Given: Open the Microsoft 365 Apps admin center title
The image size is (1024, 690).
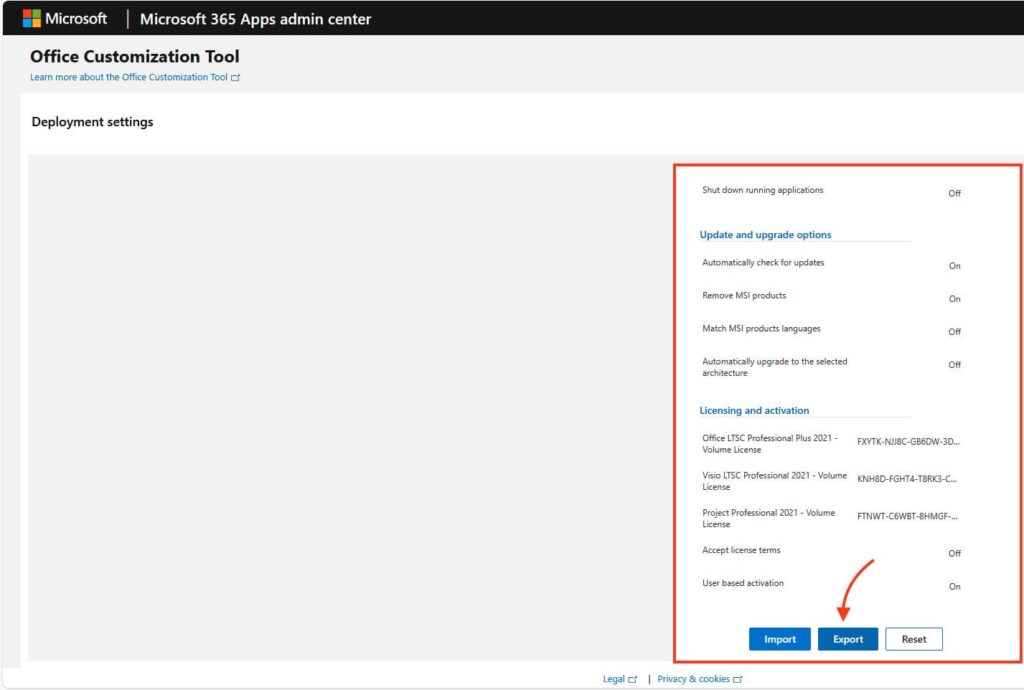Looking at the screenshot, I should [x=255, y=19].
